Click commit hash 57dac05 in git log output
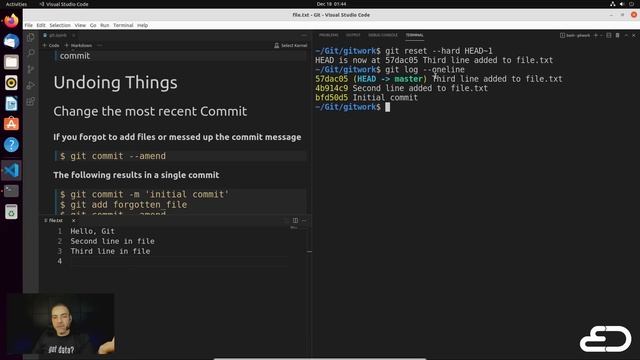 pyautogui.click(x=331, y=79)
